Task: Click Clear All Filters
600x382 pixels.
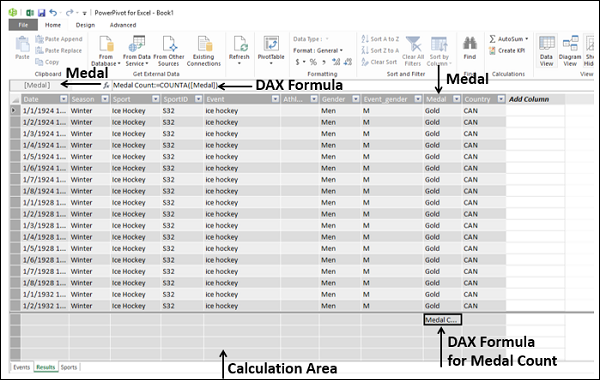Action: coord(413,51)
